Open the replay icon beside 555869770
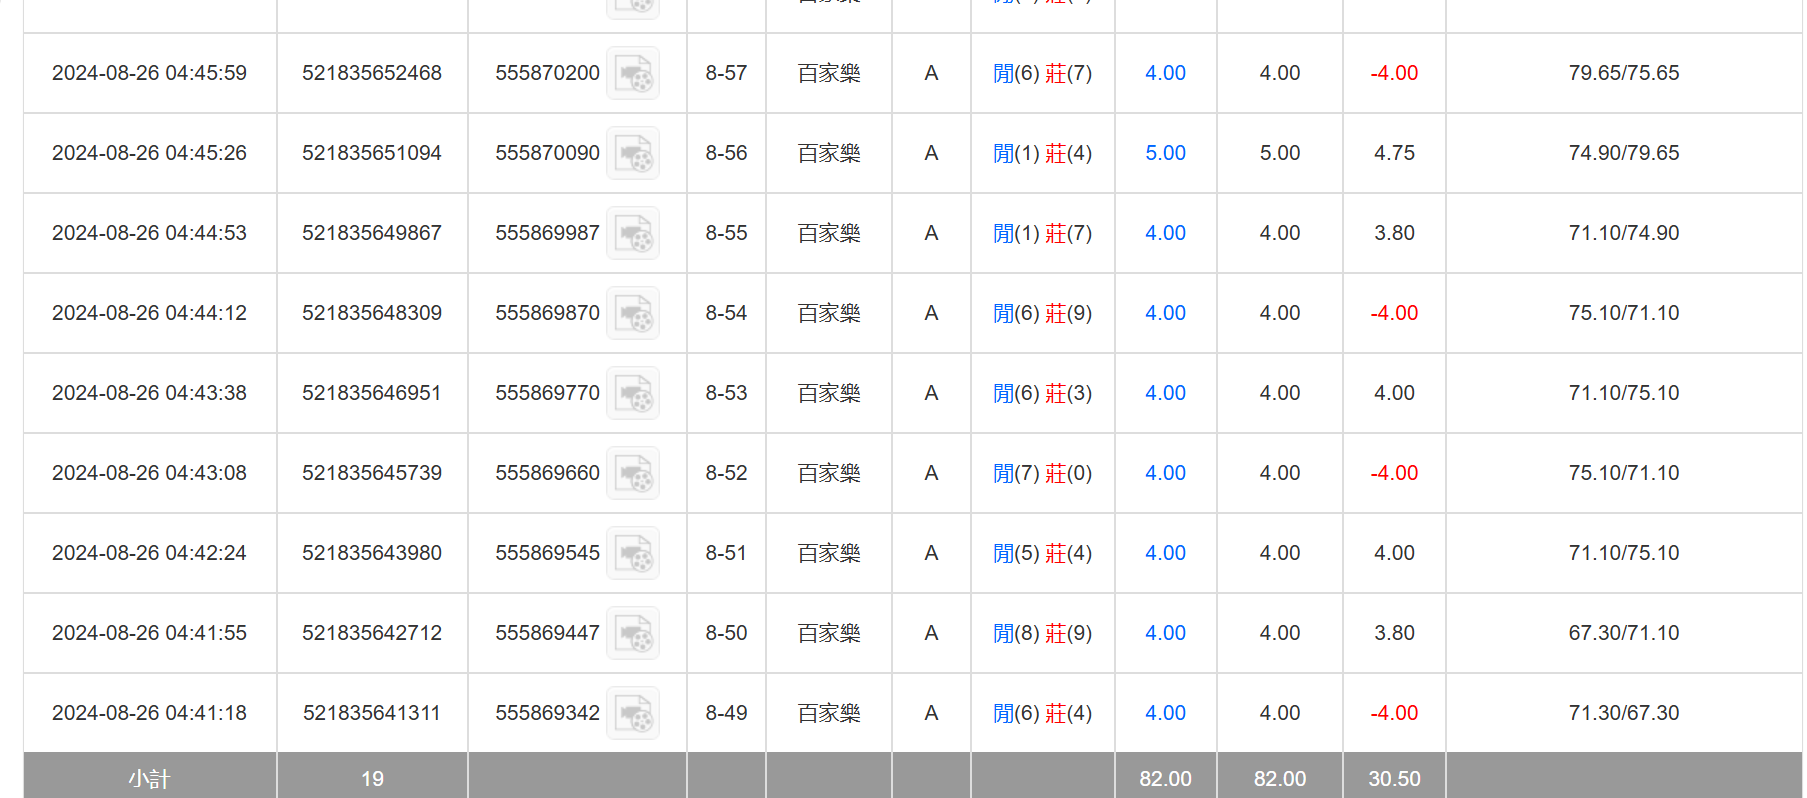This screenshot has height=798, width=1807. pyautogui.click(x=632, y=393)
